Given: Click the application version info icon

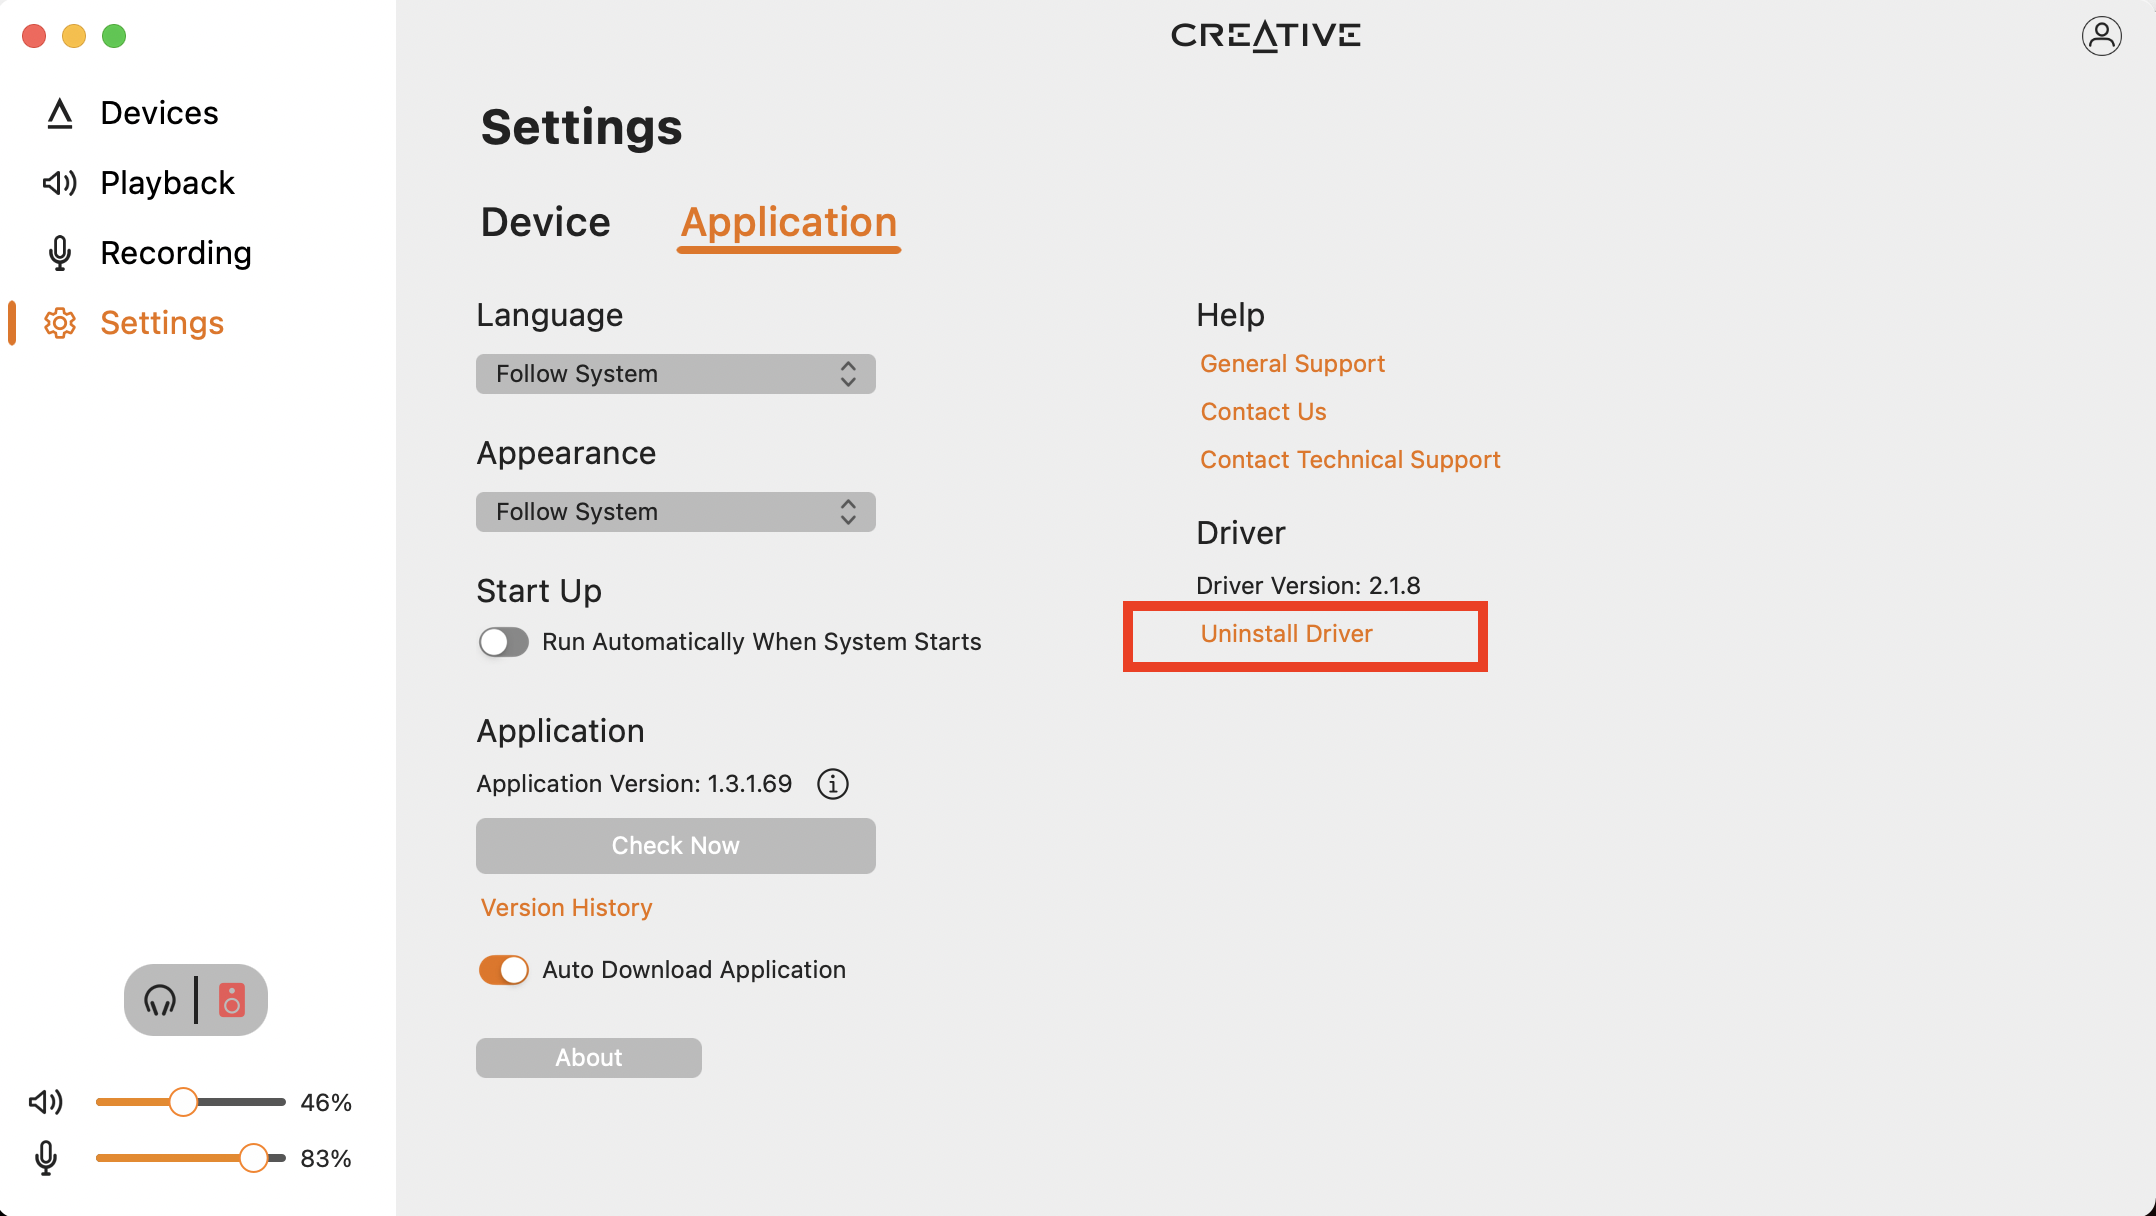Looking at the screenshot, I should coord(832,784).
